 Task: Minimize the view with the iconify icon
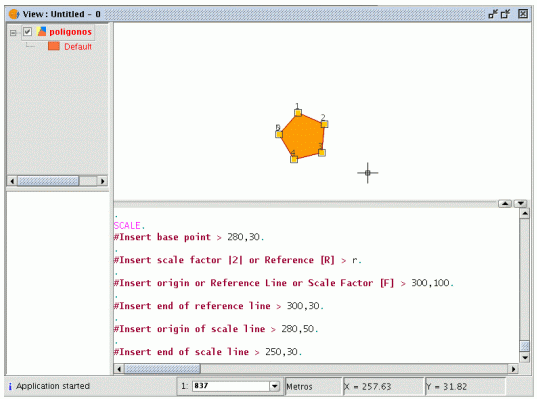coord(493,14)
